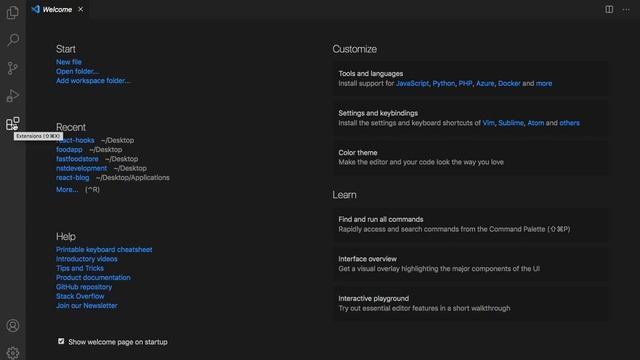
Task: Click Join our Newsletter link
Action: pos(87,306)
